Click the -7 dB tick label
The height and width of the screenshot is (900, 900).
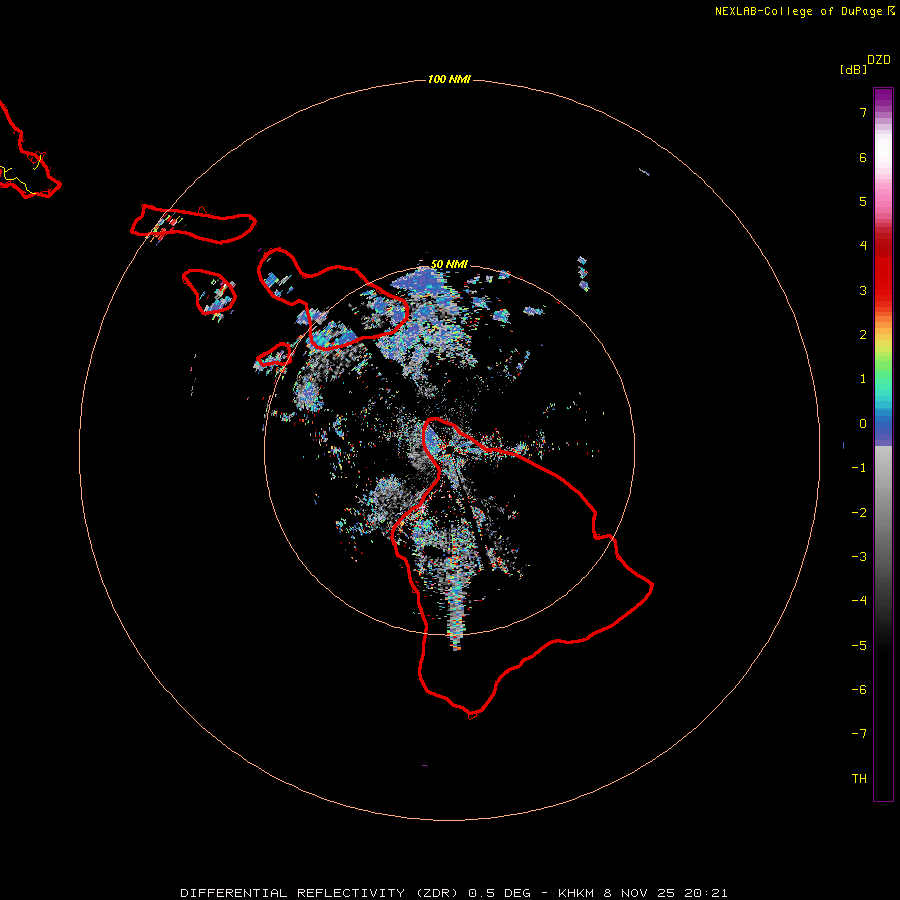(859, 734)
